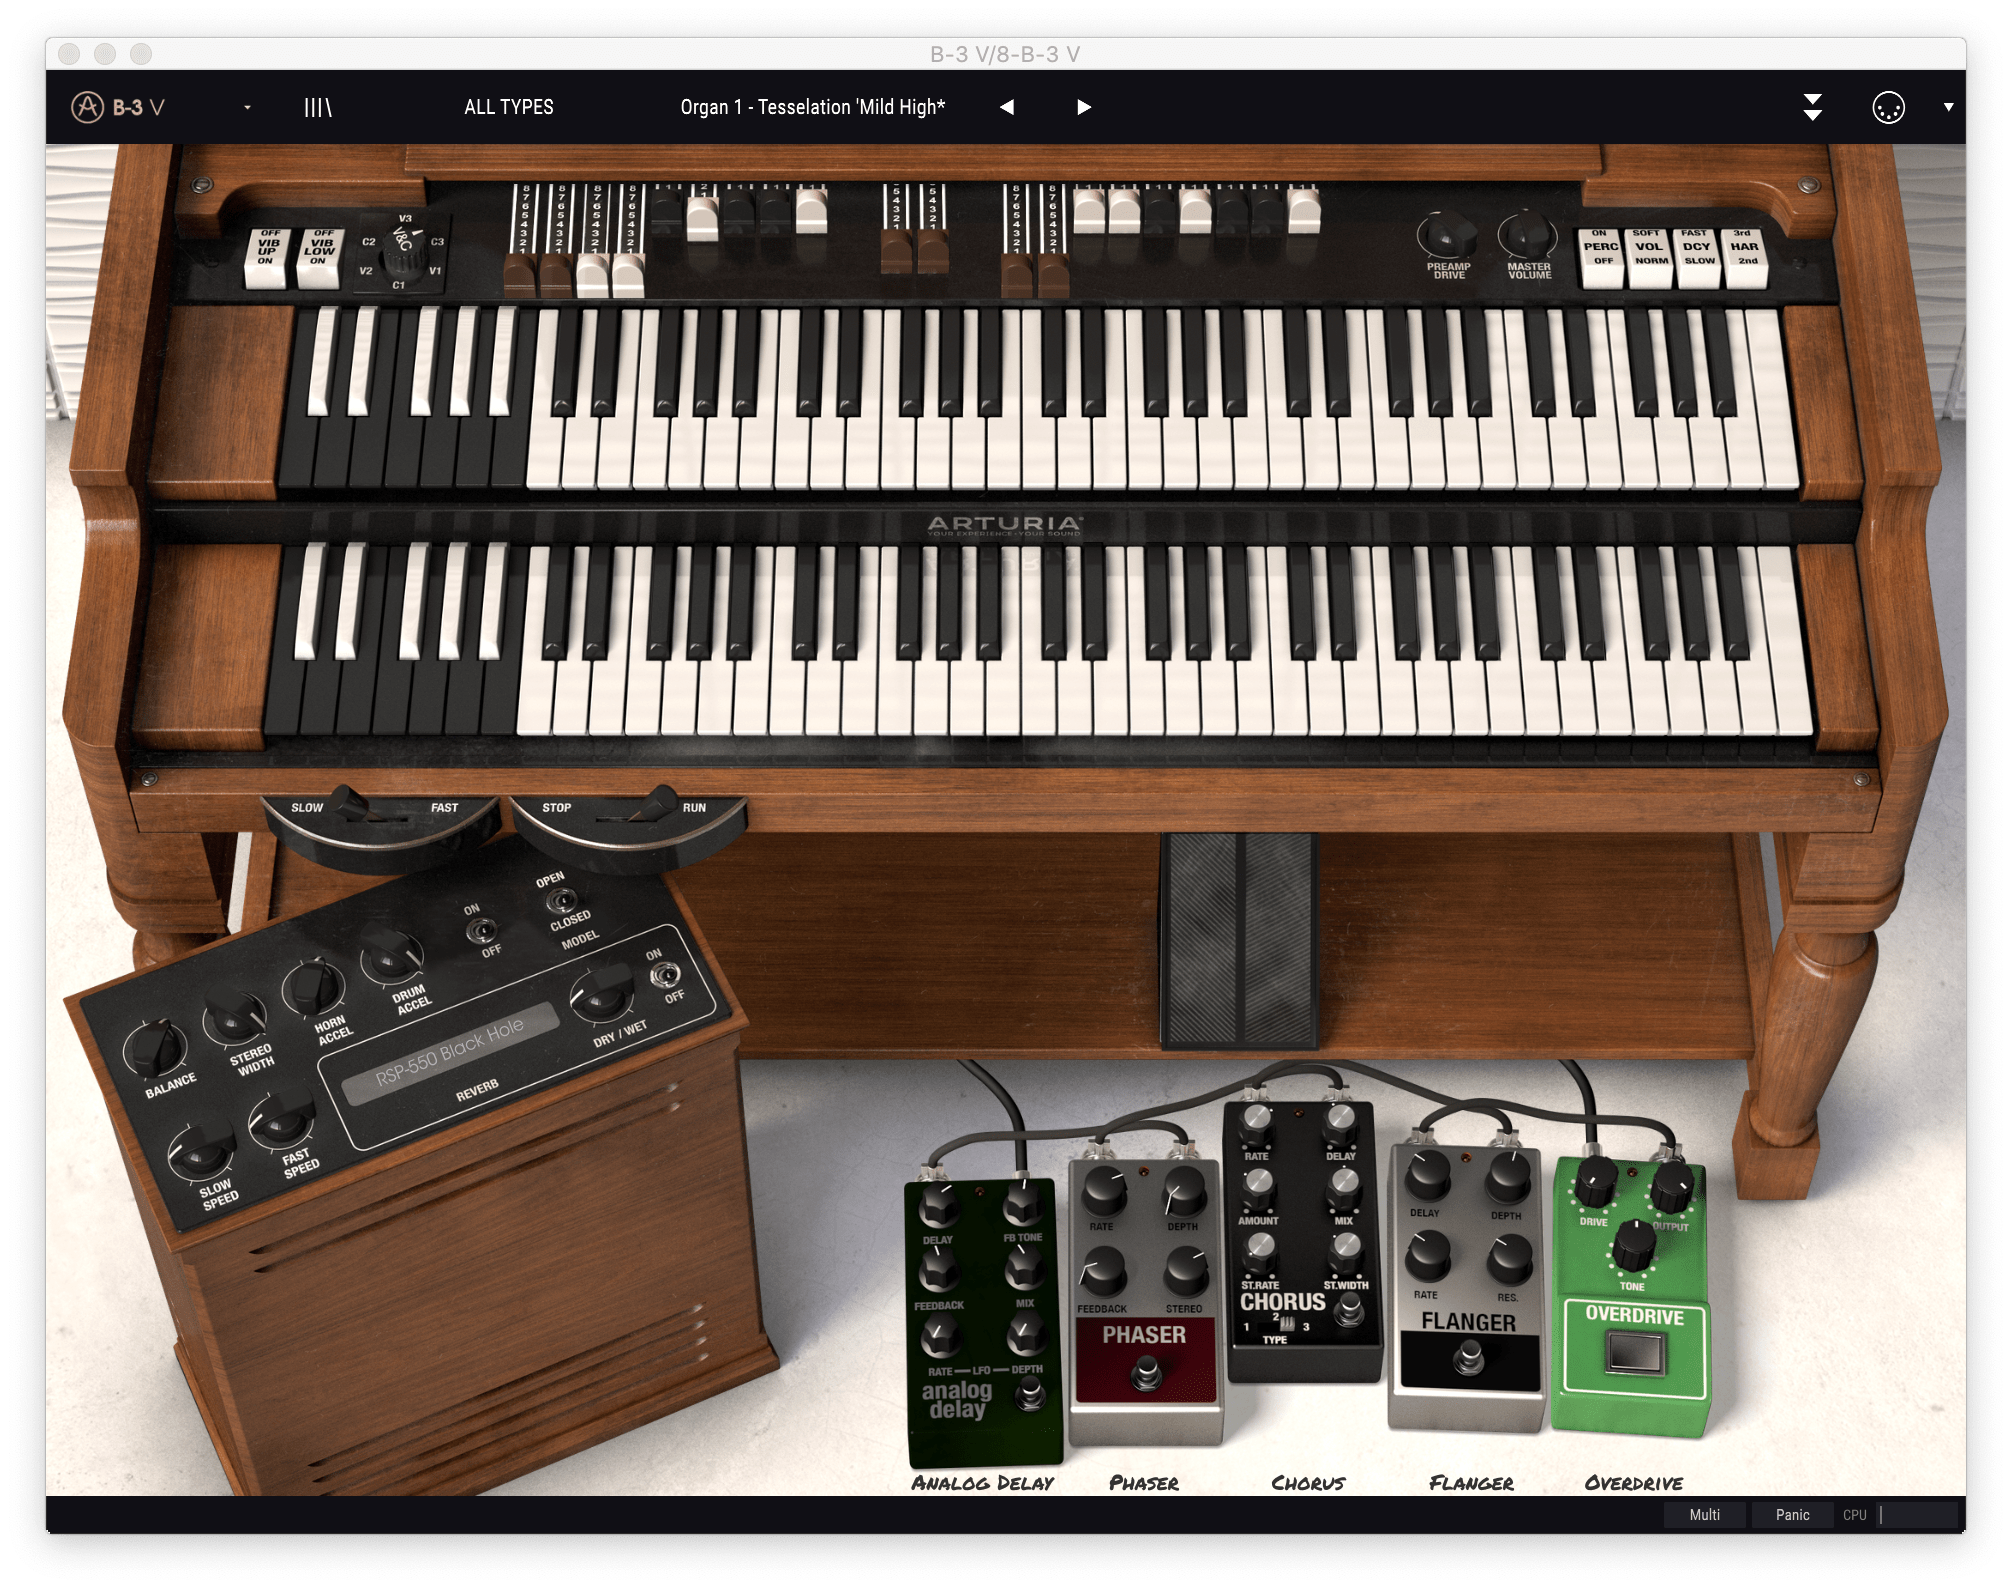
Task: Go to the next preset arrow
Action: (x=1083, y=107)
